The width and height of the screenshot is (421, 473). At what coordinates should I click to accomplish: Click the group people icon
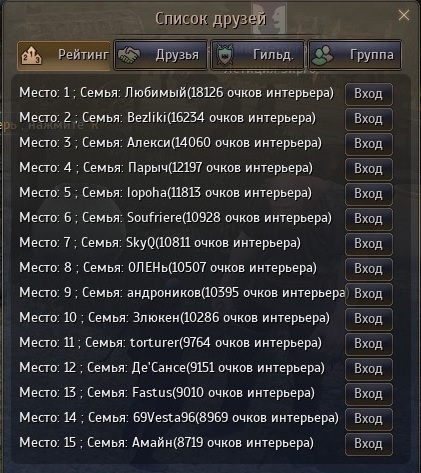322,55
